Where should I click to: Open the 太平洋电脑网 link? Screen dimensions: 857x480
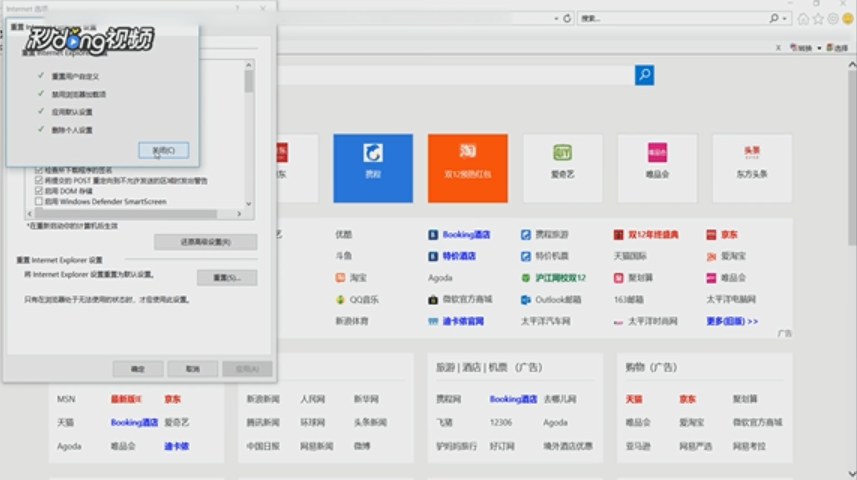pyautogui.click(x=731, y=300)
